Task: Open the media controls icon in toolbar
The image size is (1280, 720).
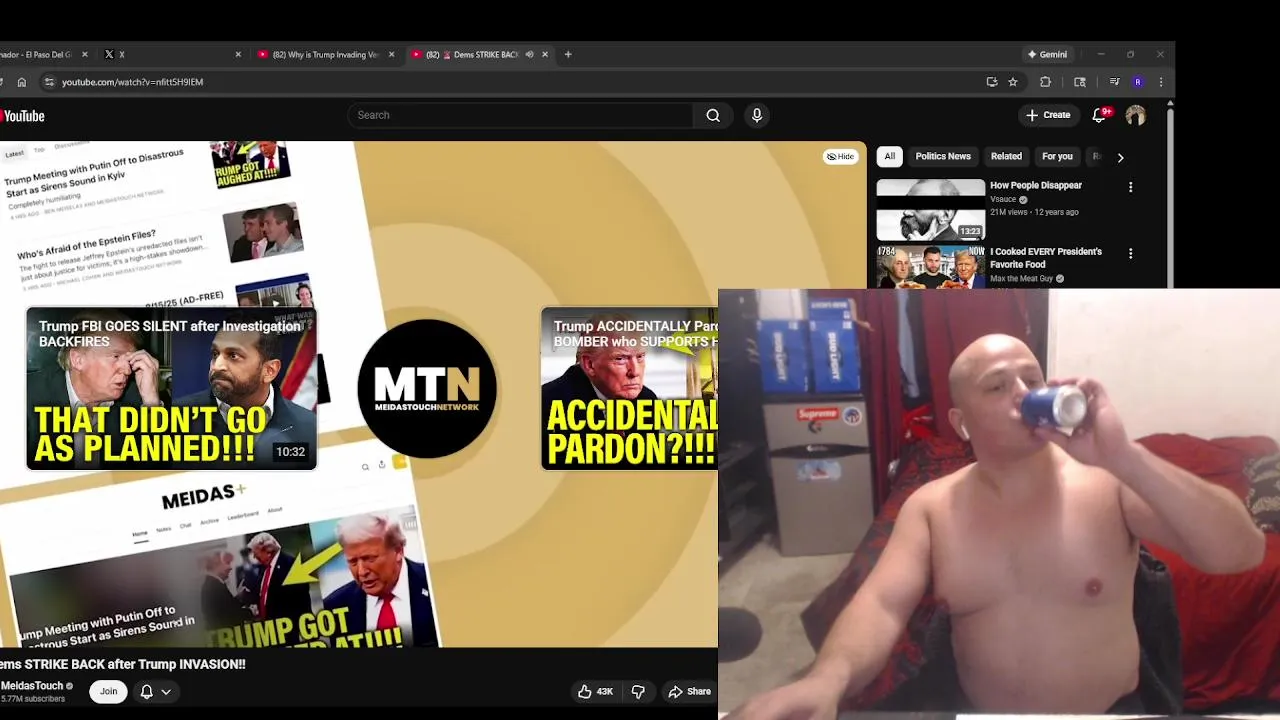Action: coord(1115,82)
